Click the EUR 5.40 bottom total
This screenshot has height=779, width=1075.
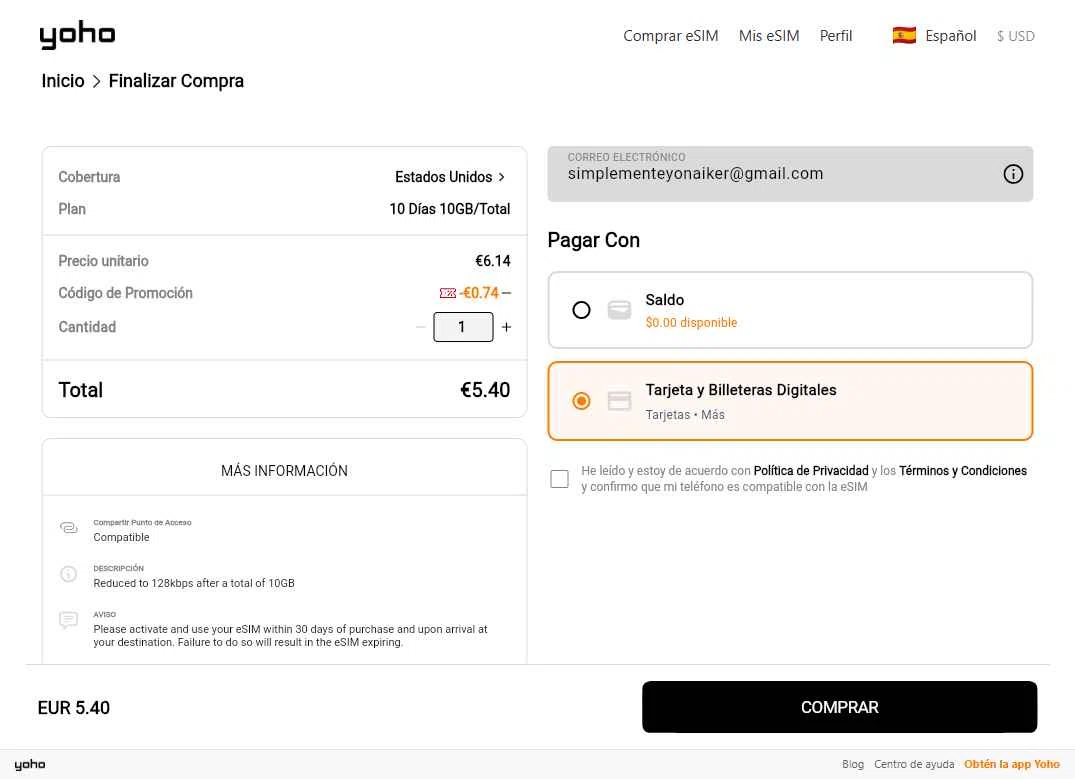point(73,708)
